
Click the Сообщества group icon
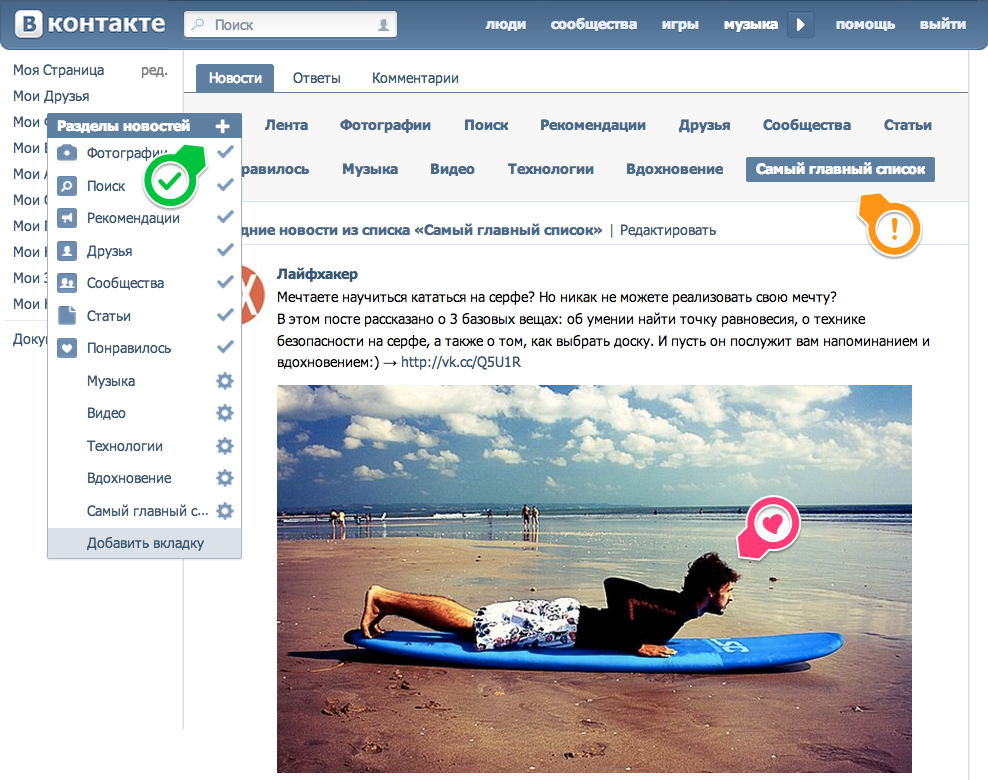65,283
